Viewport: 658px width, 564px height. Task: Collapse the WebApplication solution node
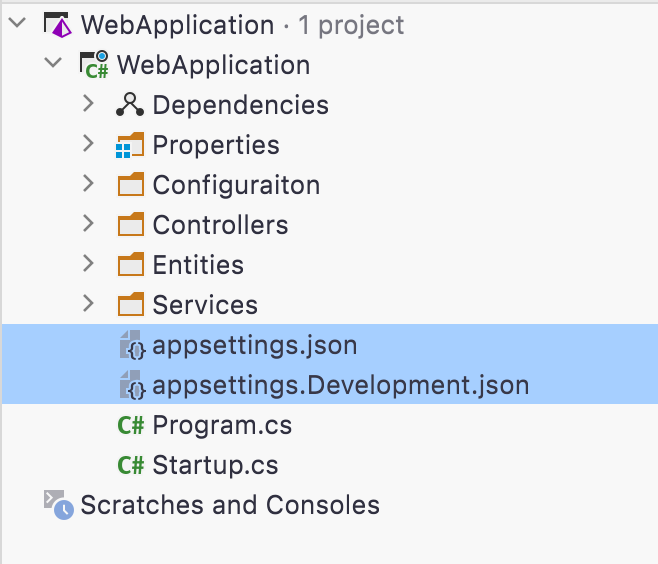[17, 25]
